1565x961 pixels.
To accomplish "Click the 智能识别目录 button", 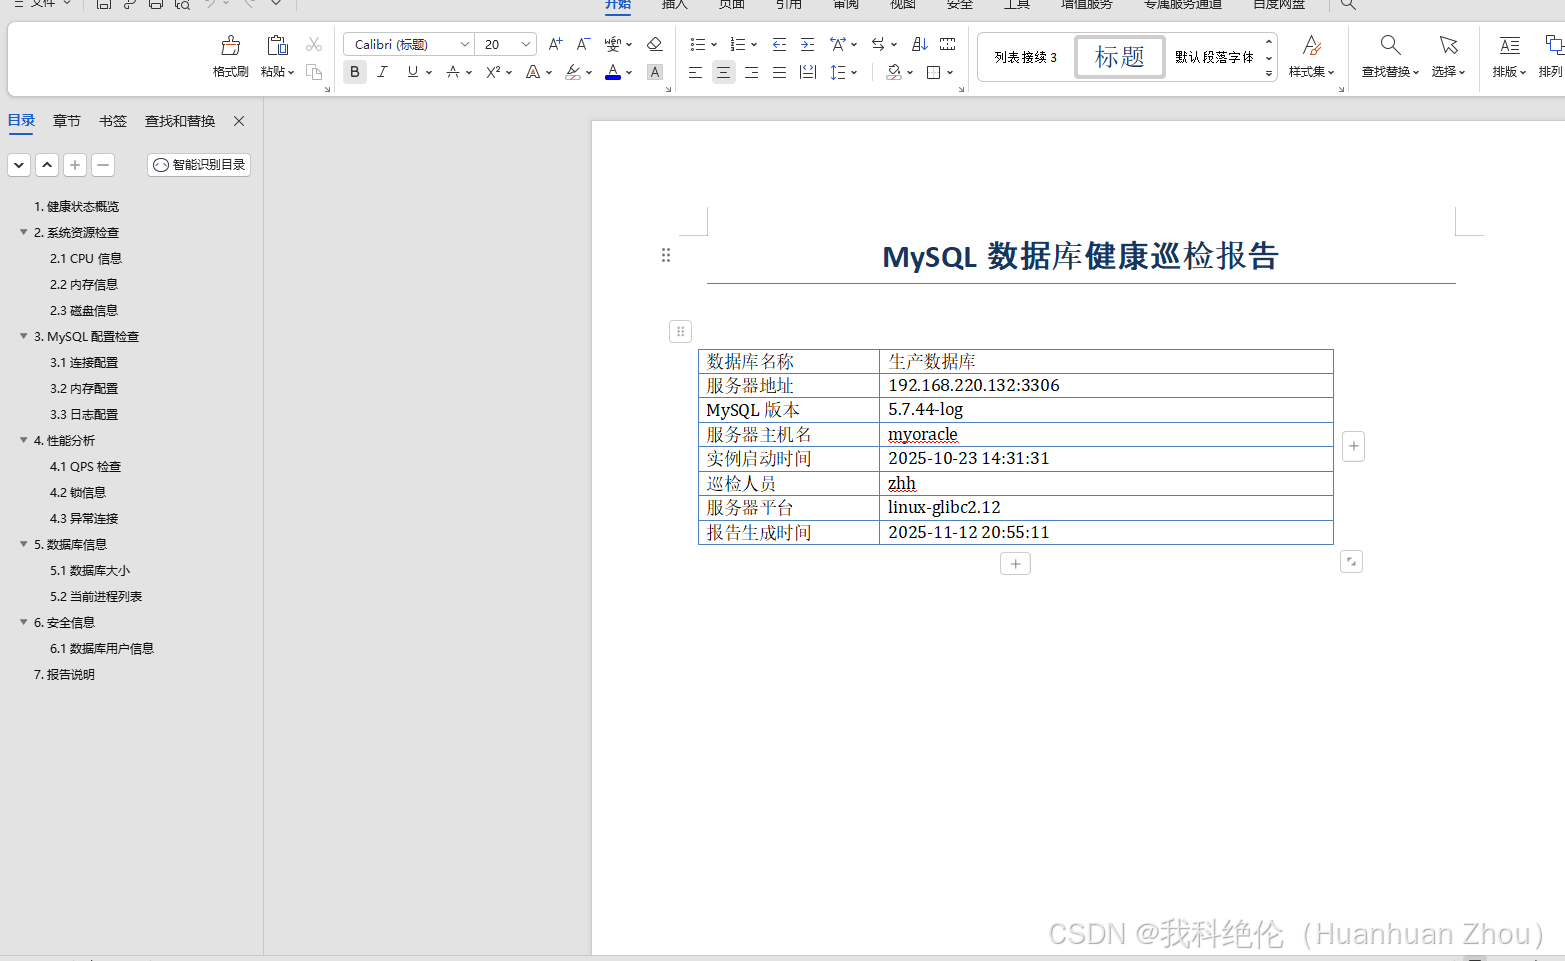I will click(x=199, y=165).
